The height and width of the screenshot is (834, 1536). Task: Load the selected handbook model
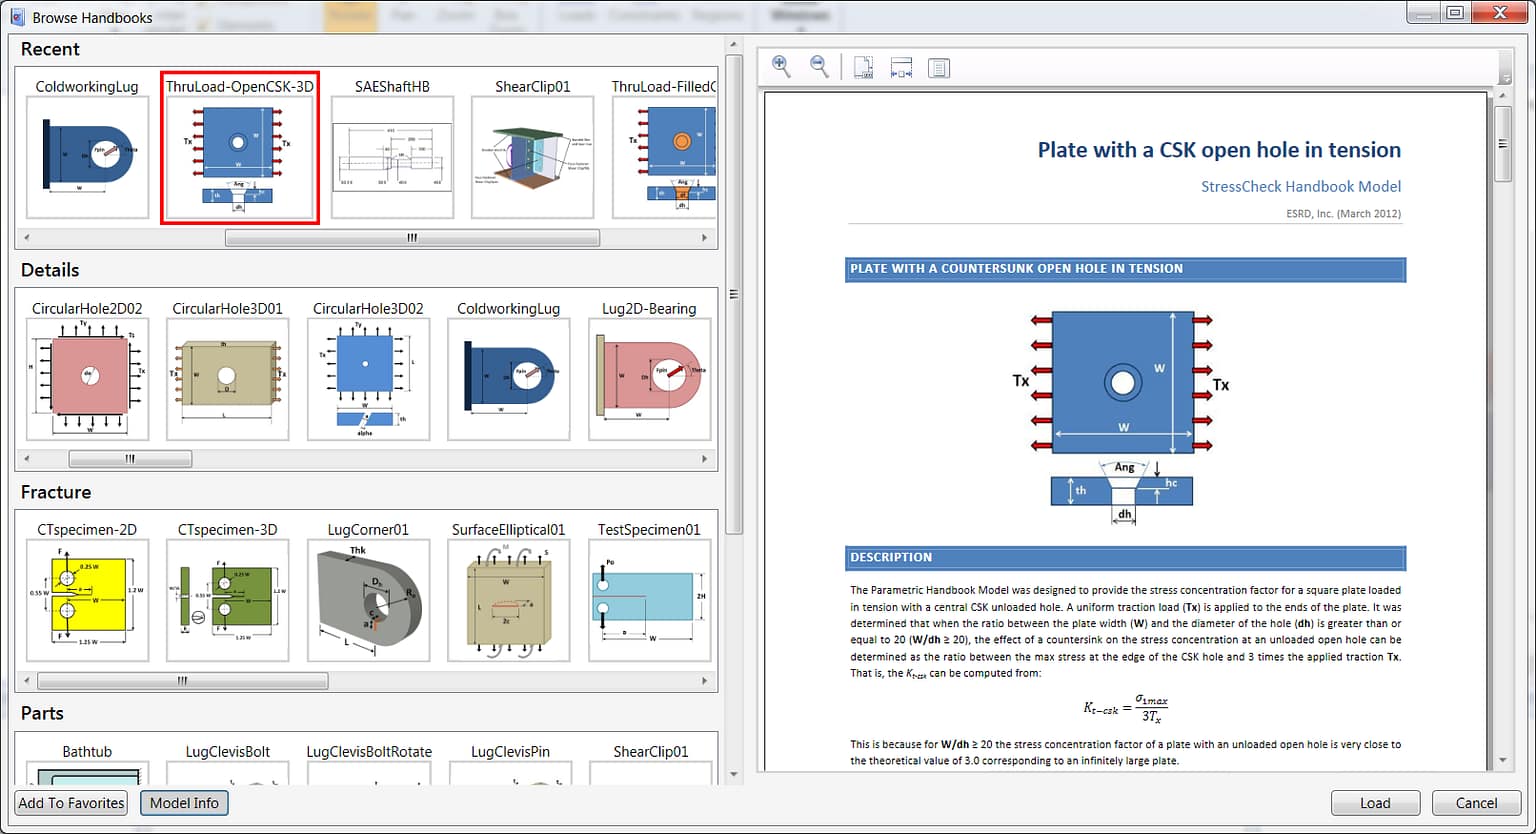[x=1374, y=802]
